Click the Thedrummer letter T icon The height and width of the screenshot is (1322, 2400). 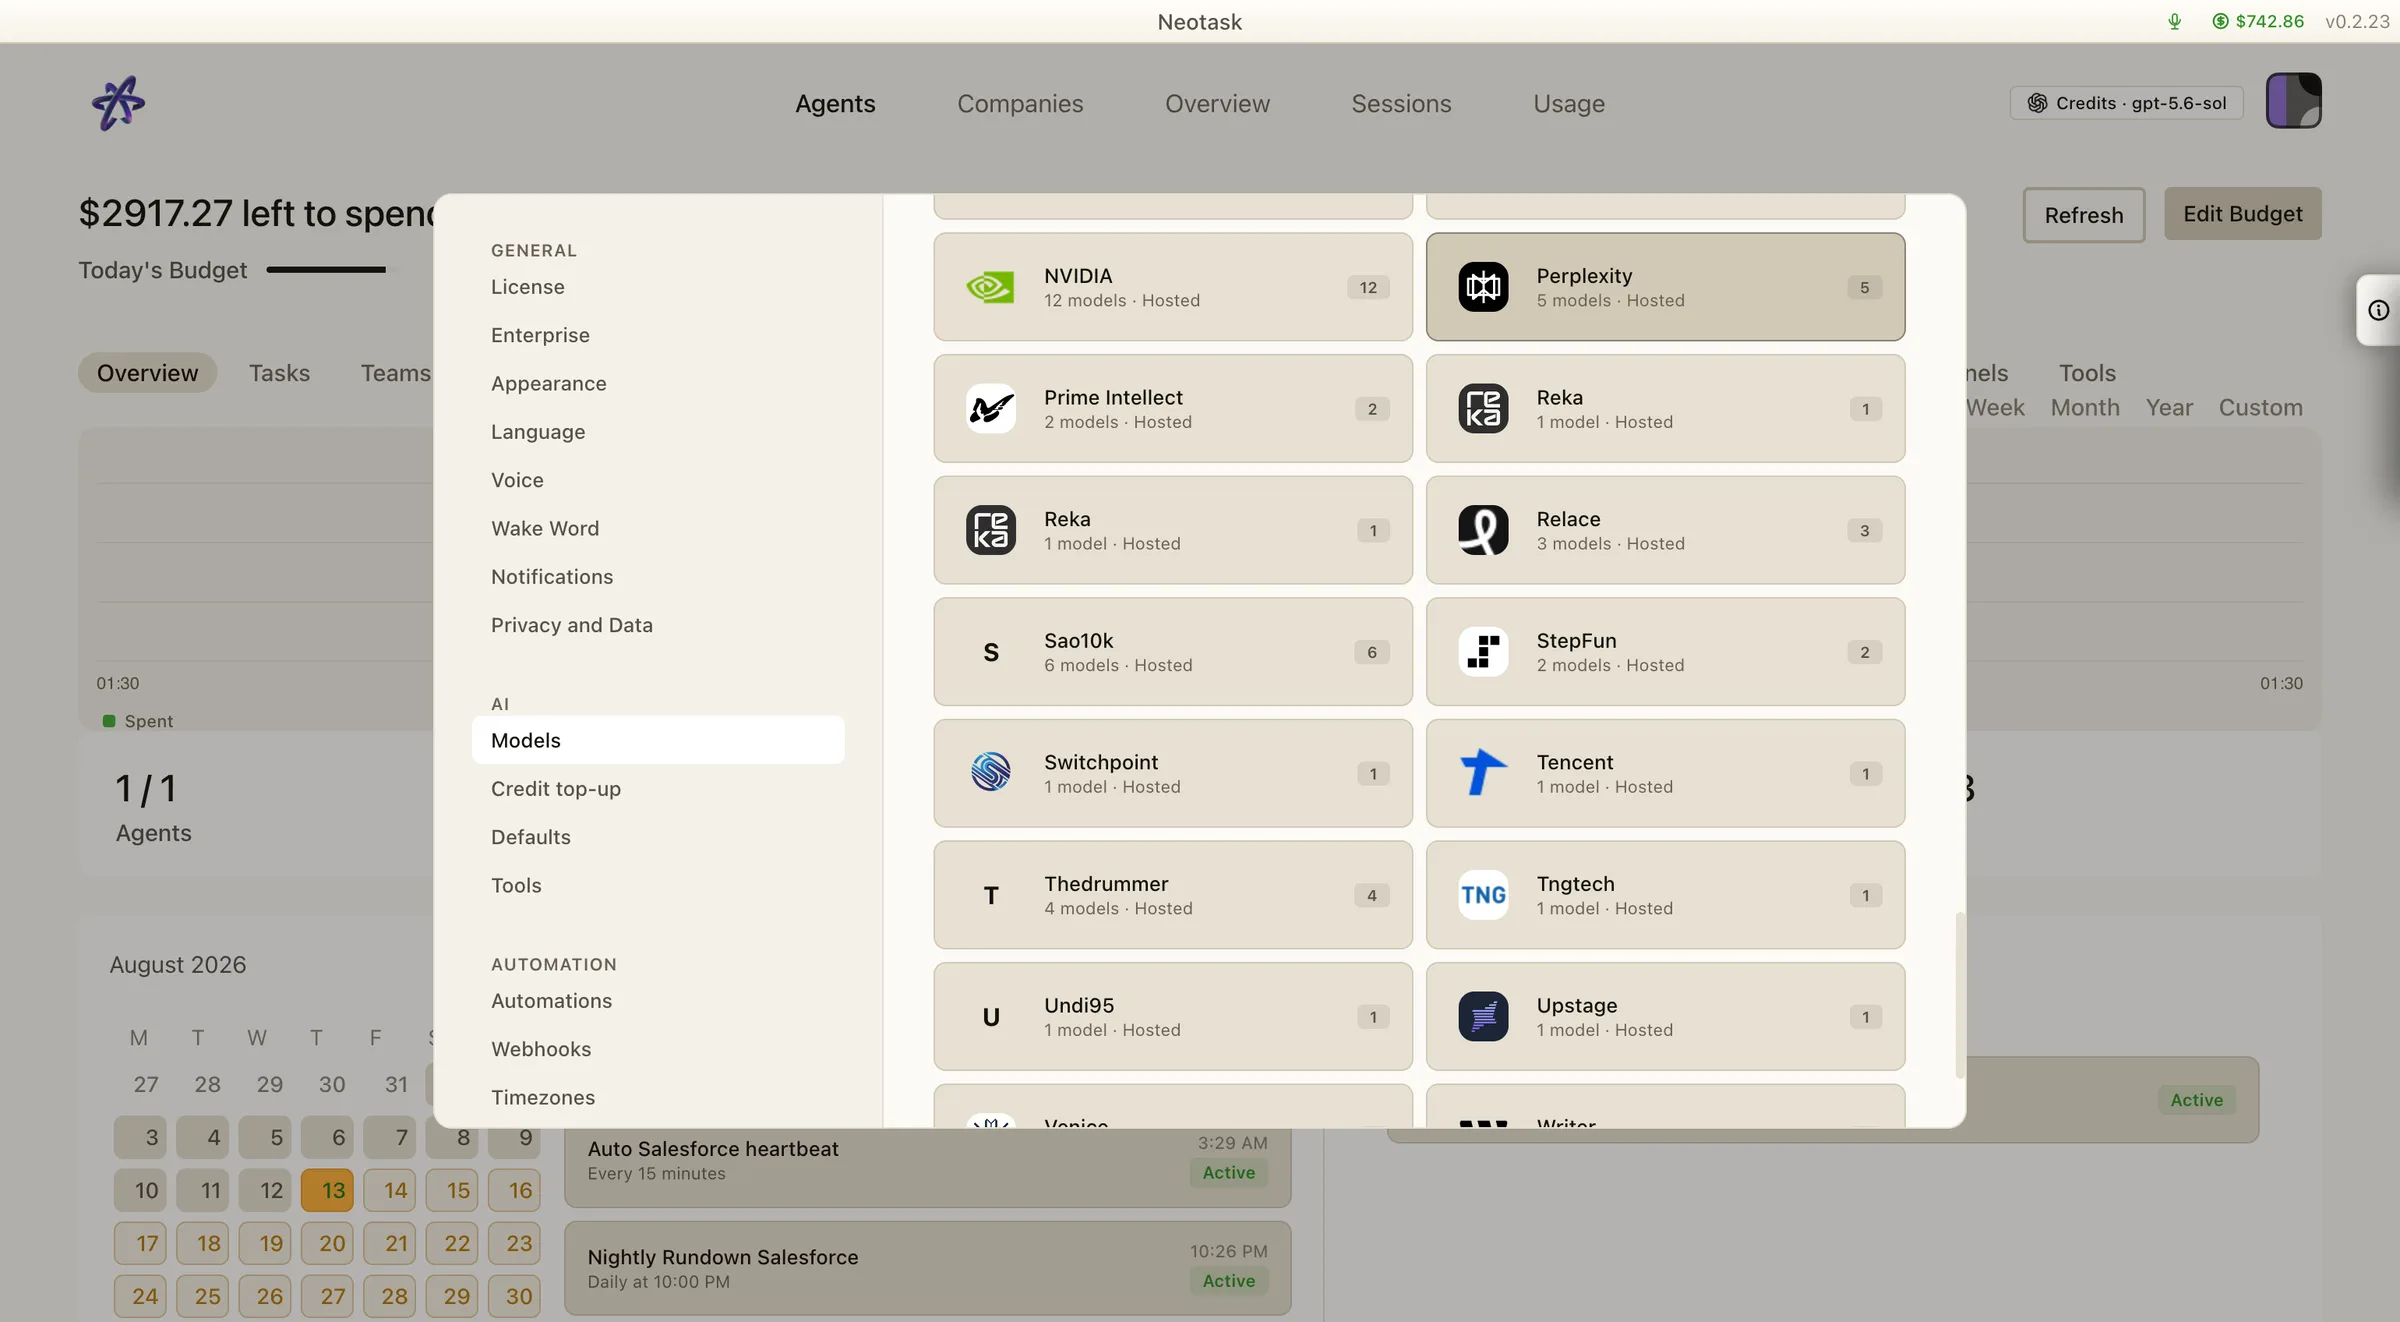990,895
